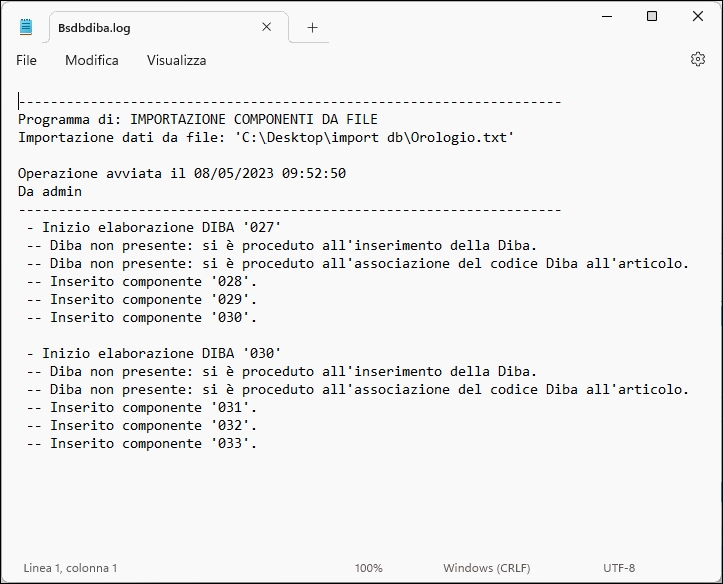
Task: Click the Linea 1, colonna 1 position indicator
Action: tap(70, 568)
